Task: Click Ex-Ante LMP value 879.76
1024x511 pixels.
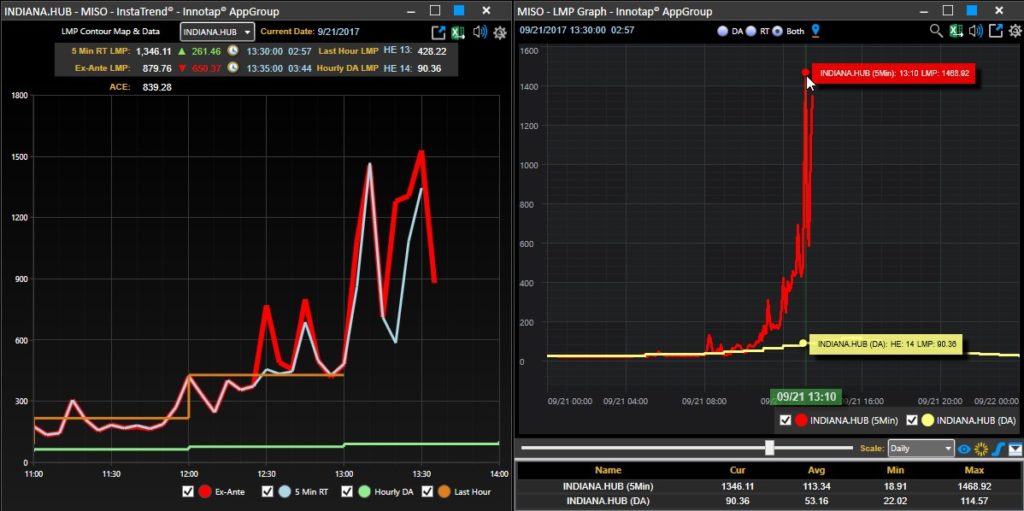Action: pyautogui.click(x=157, y=68)
